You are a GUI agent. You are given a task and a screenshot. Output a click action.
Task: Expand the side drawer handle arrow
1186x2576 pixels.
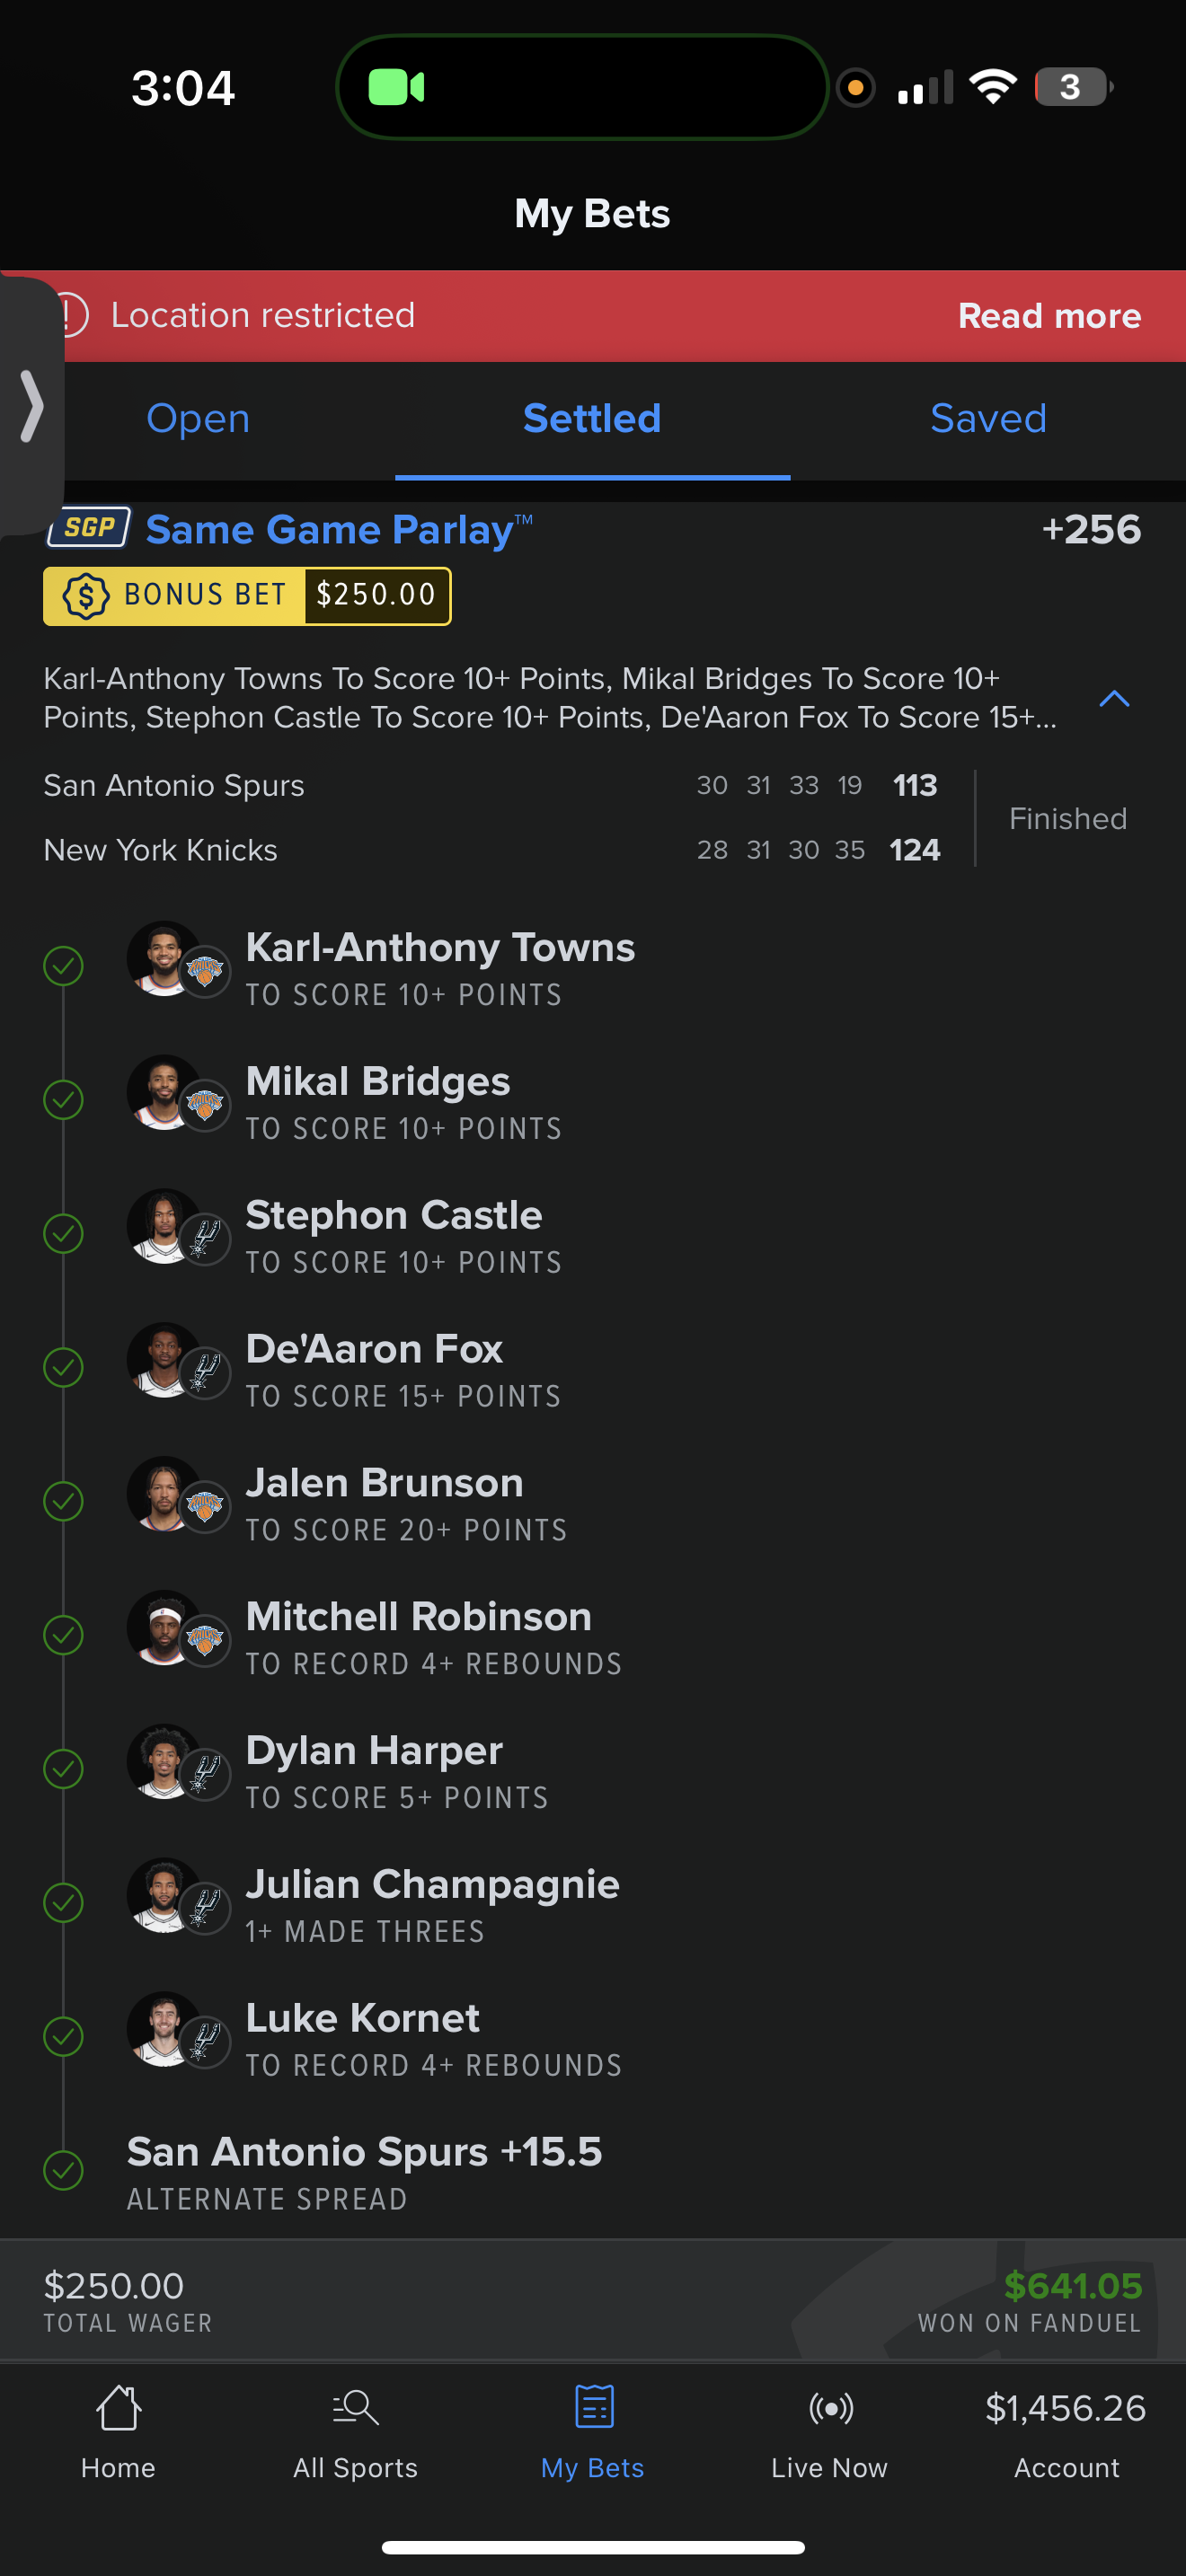32,406
